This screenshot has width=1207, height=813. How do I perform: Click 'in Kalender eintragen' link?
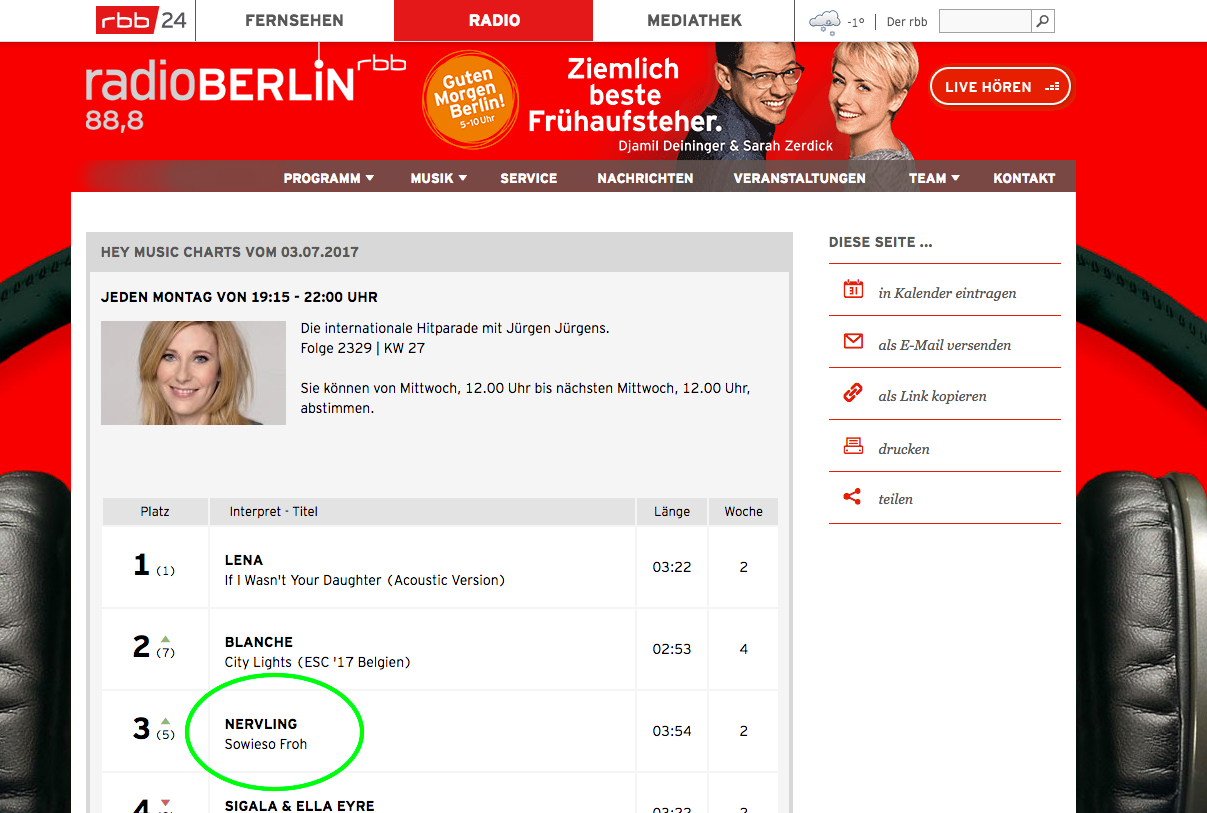(947, 293)
